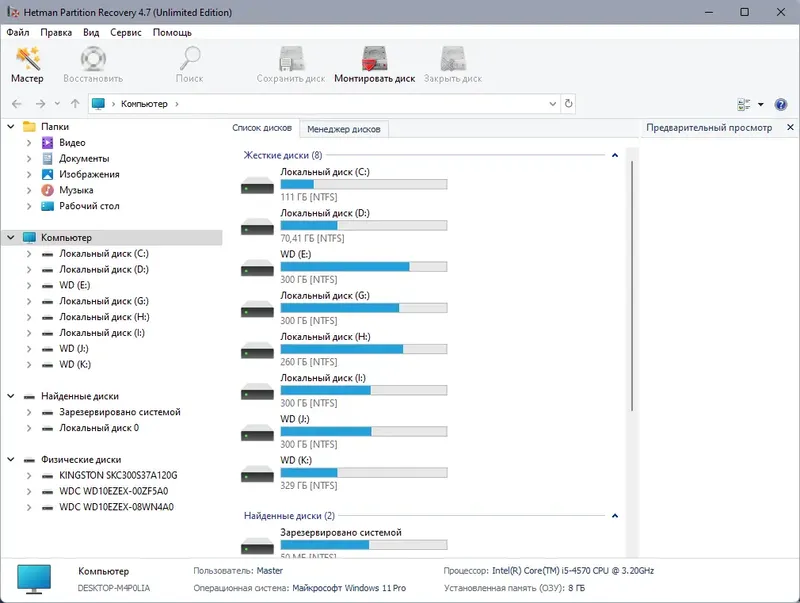The height and width of the screenshot is (603, 800).
Task: Click the 329 ГБ [NTFS] size label
Action: [309, 486]
